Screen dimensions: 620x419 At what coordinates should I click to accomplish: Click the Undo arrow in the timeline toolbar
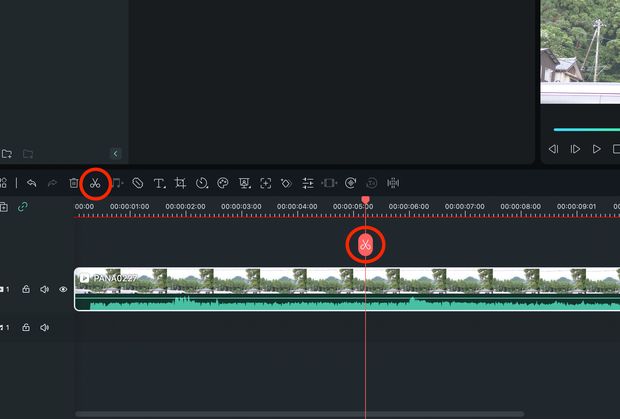32,183
